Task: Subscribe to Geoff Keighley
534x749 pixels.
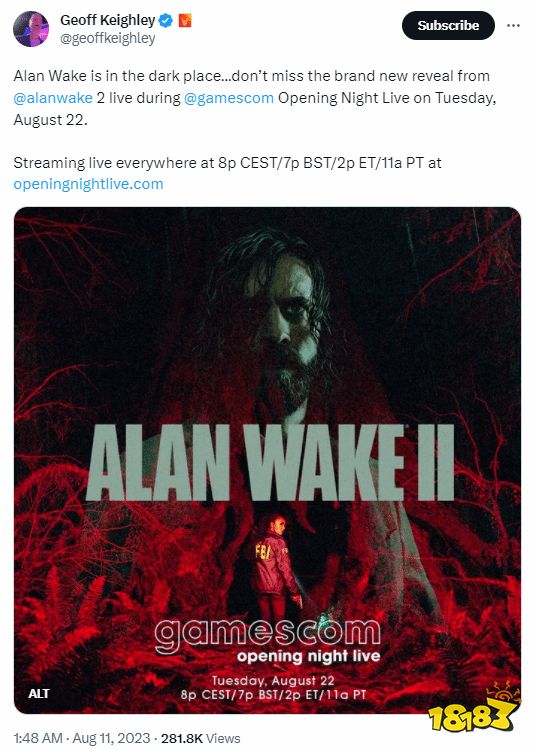Action: point(448,25)
